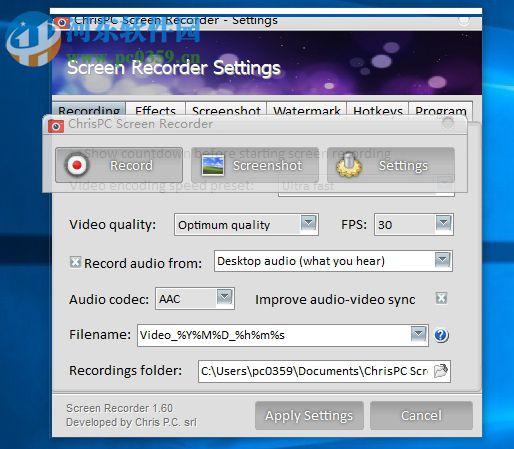Expand the Filename pattern dropdown

point(419,333)
